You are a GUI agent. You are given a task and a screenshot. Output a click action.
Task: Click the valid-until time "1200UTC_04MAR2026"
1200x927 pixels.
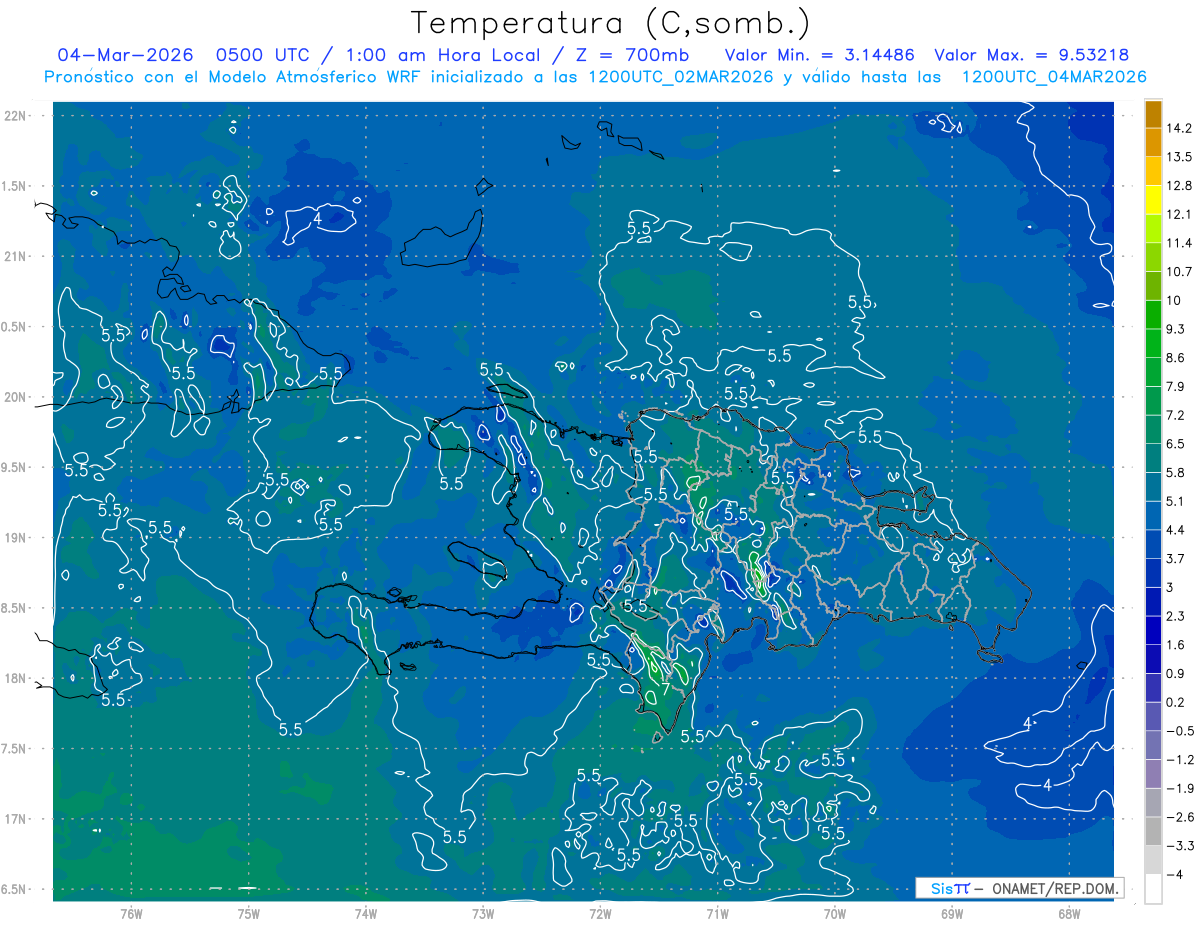click(x=1053, y=77)
